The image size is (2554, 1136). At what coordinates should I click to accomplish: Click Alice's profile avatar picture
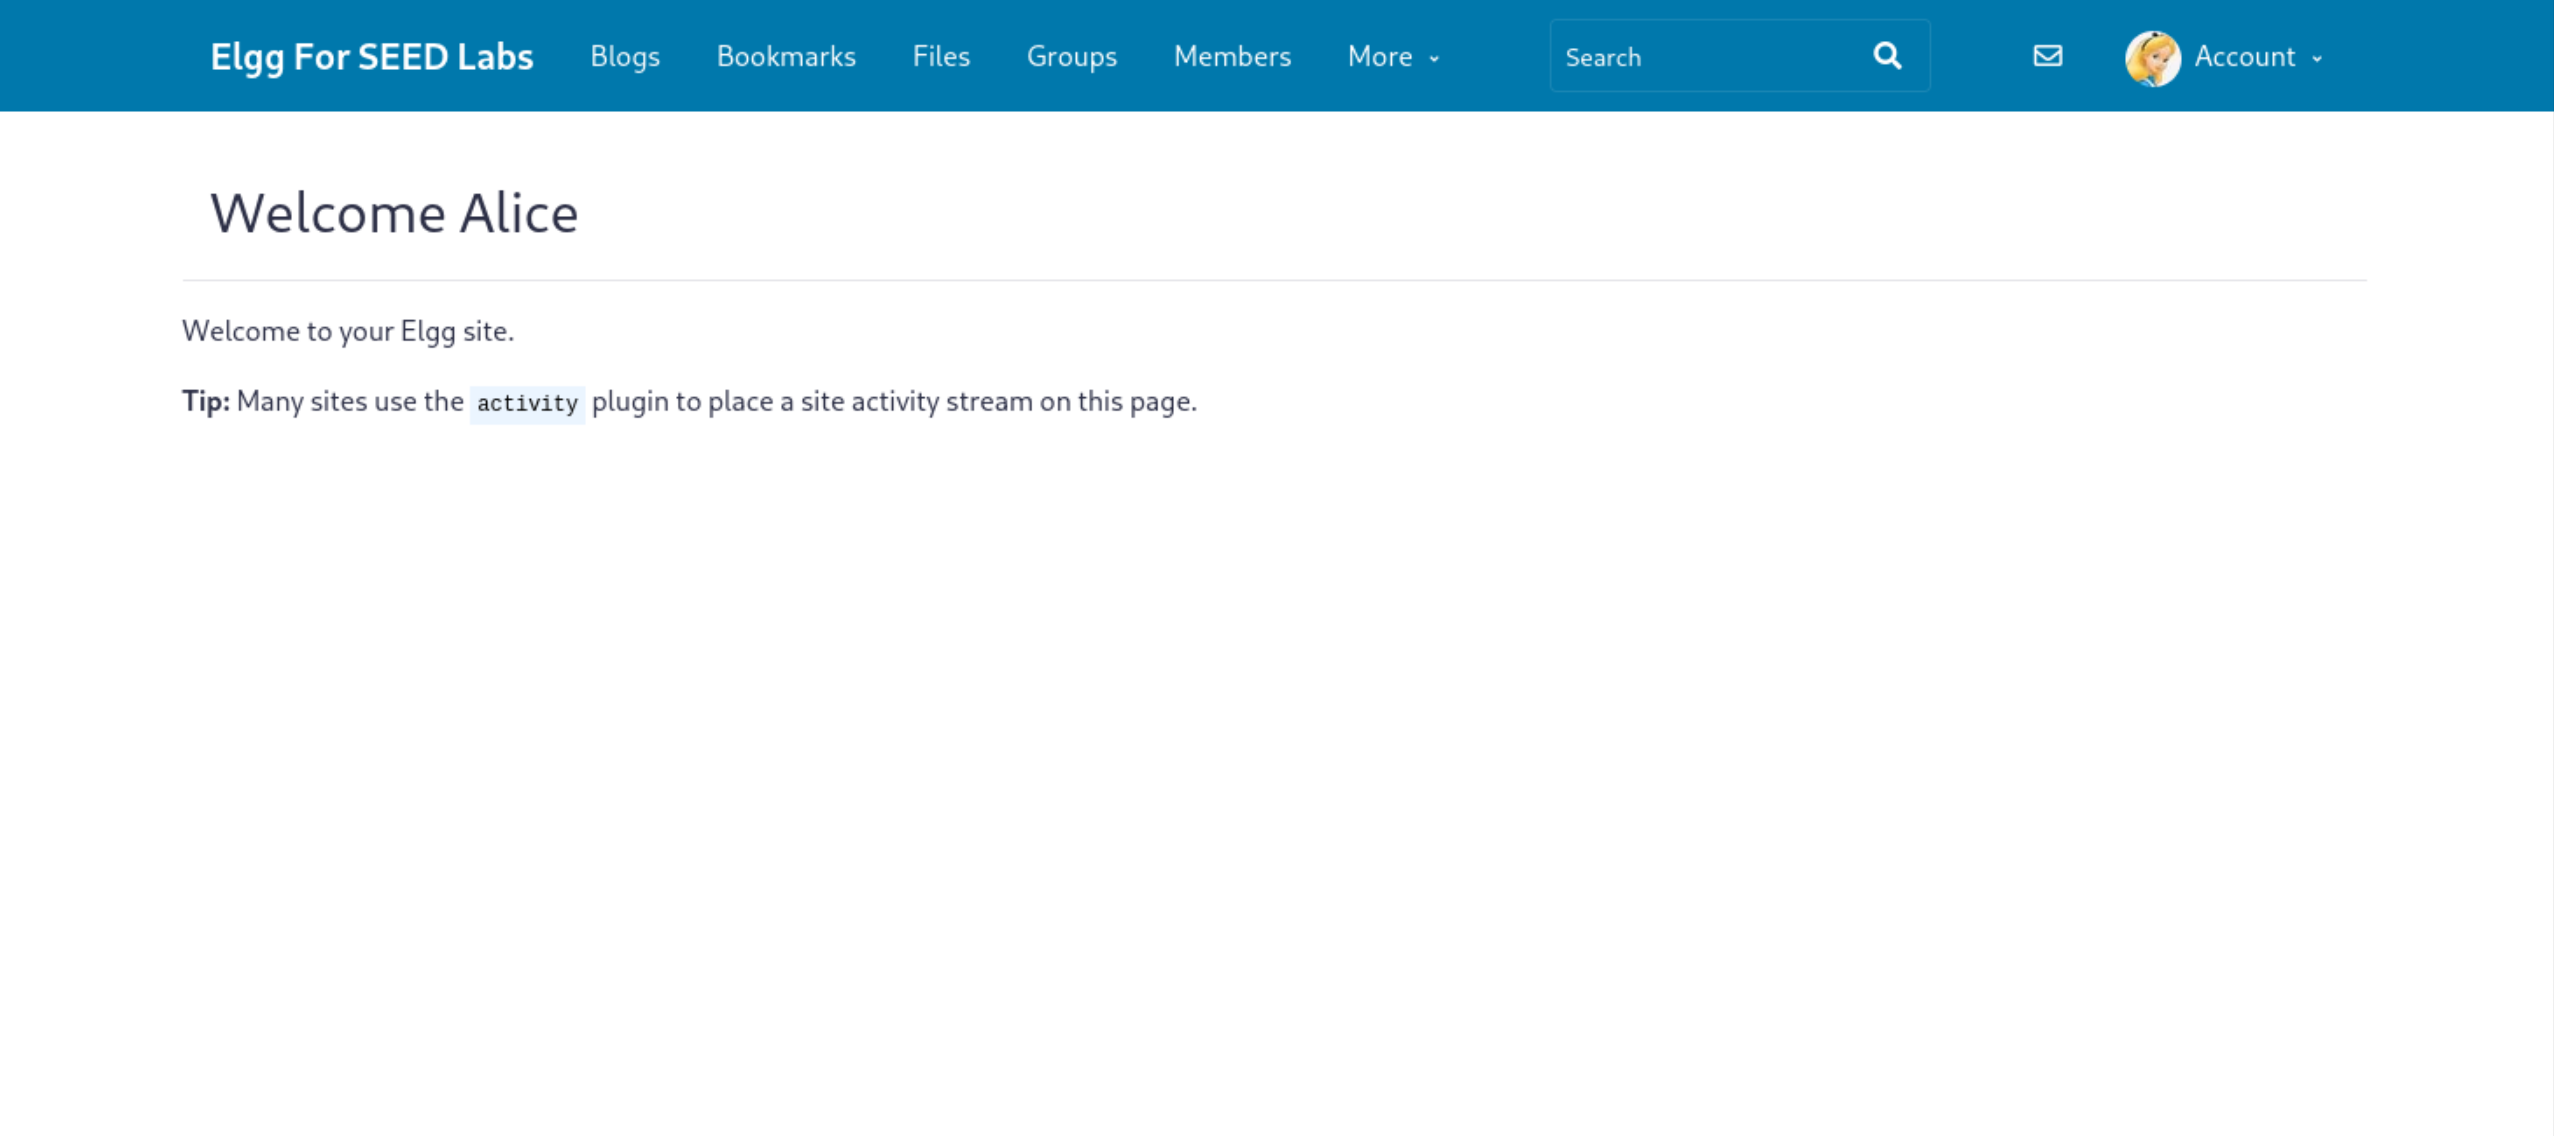pyautogui.click(x=2151, y=58)
